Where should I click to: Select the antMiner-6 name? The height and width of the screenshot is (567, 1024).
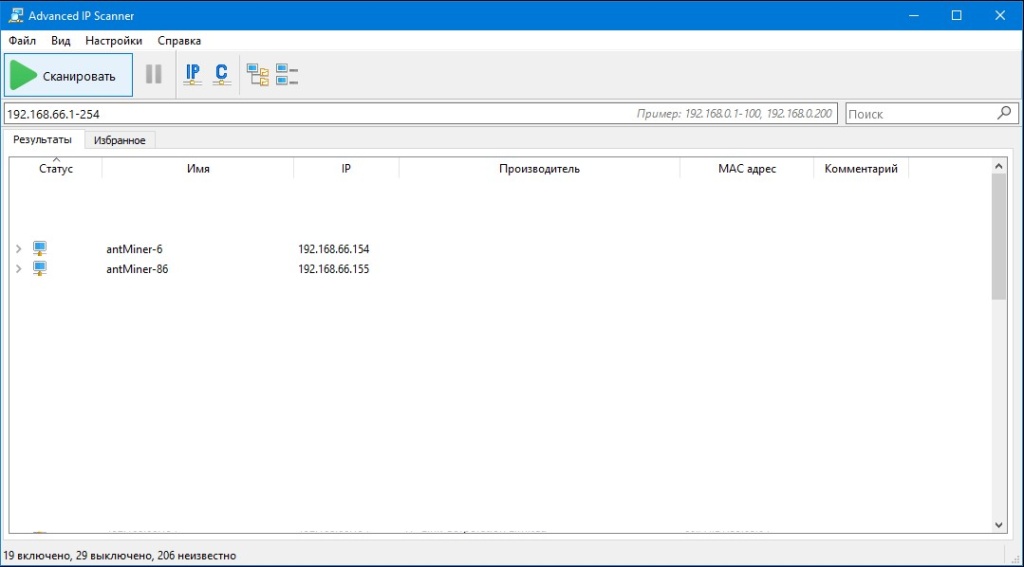click(x=135, y=249)
